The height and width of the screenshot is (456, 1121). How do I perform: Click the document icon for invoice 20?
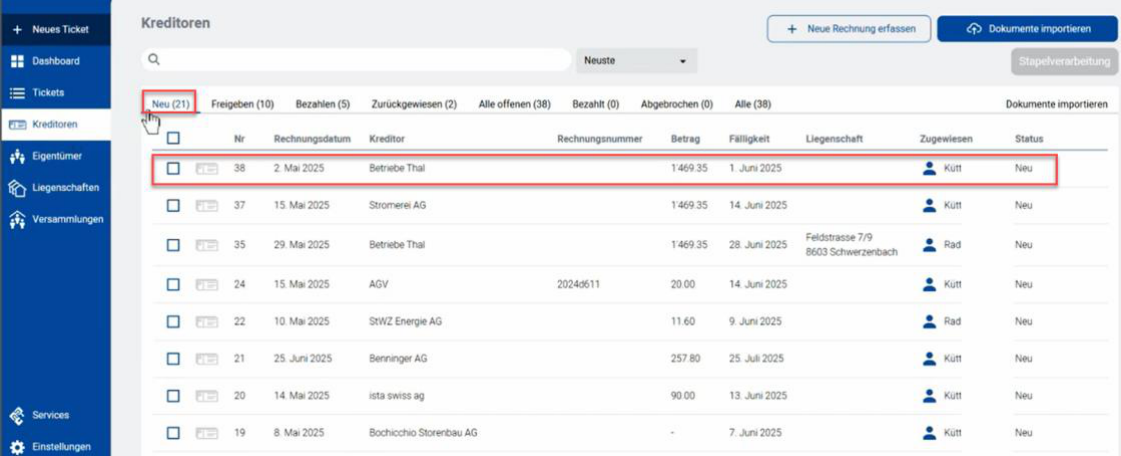[207, 395]
